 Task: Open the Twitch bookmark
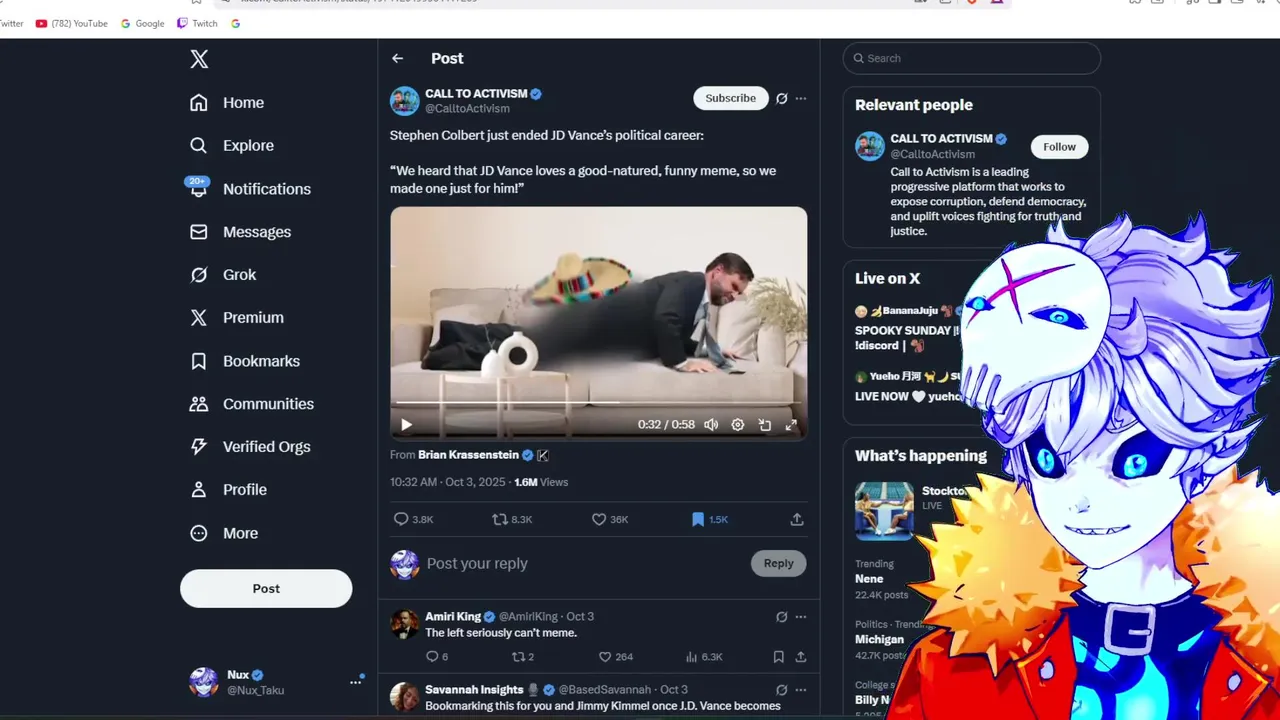tap(197, 24)
